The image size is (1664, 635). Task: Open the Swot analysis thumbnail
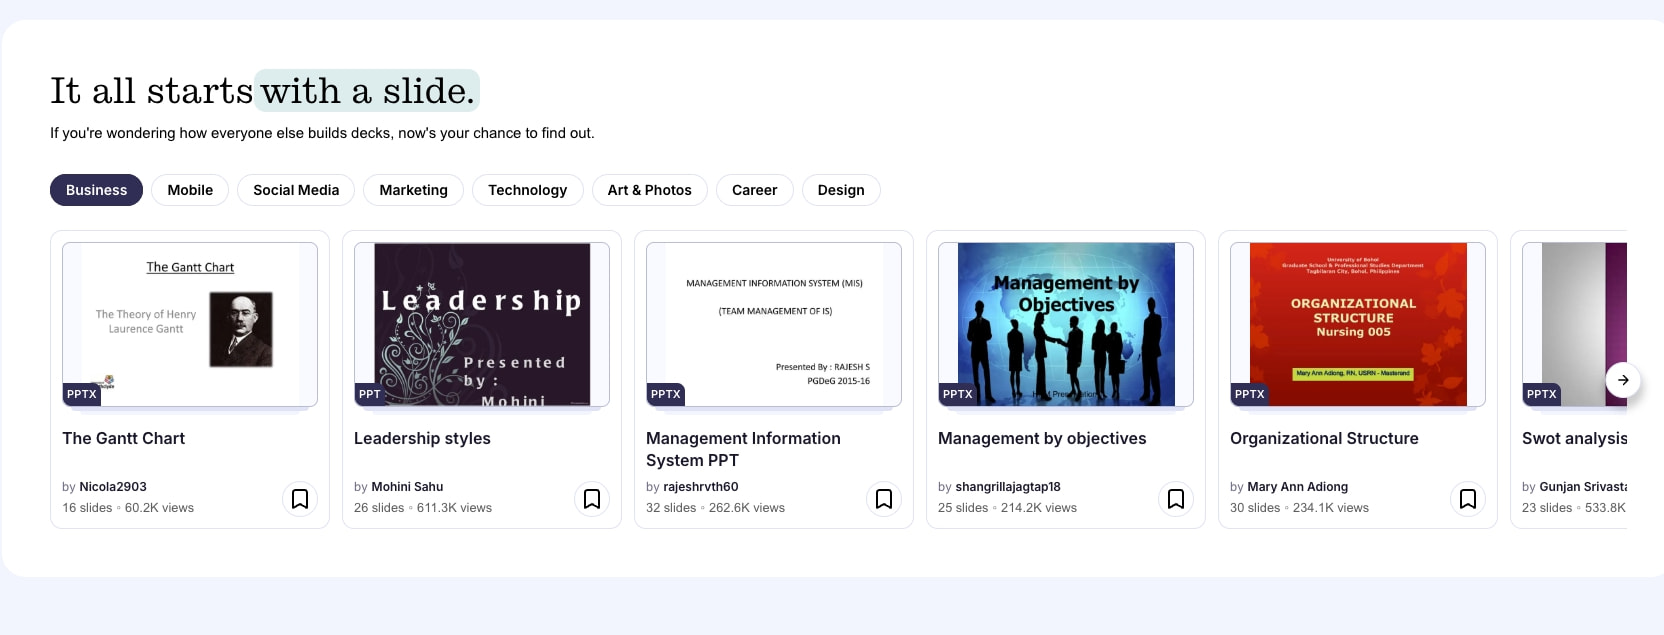pos(1574,324)
